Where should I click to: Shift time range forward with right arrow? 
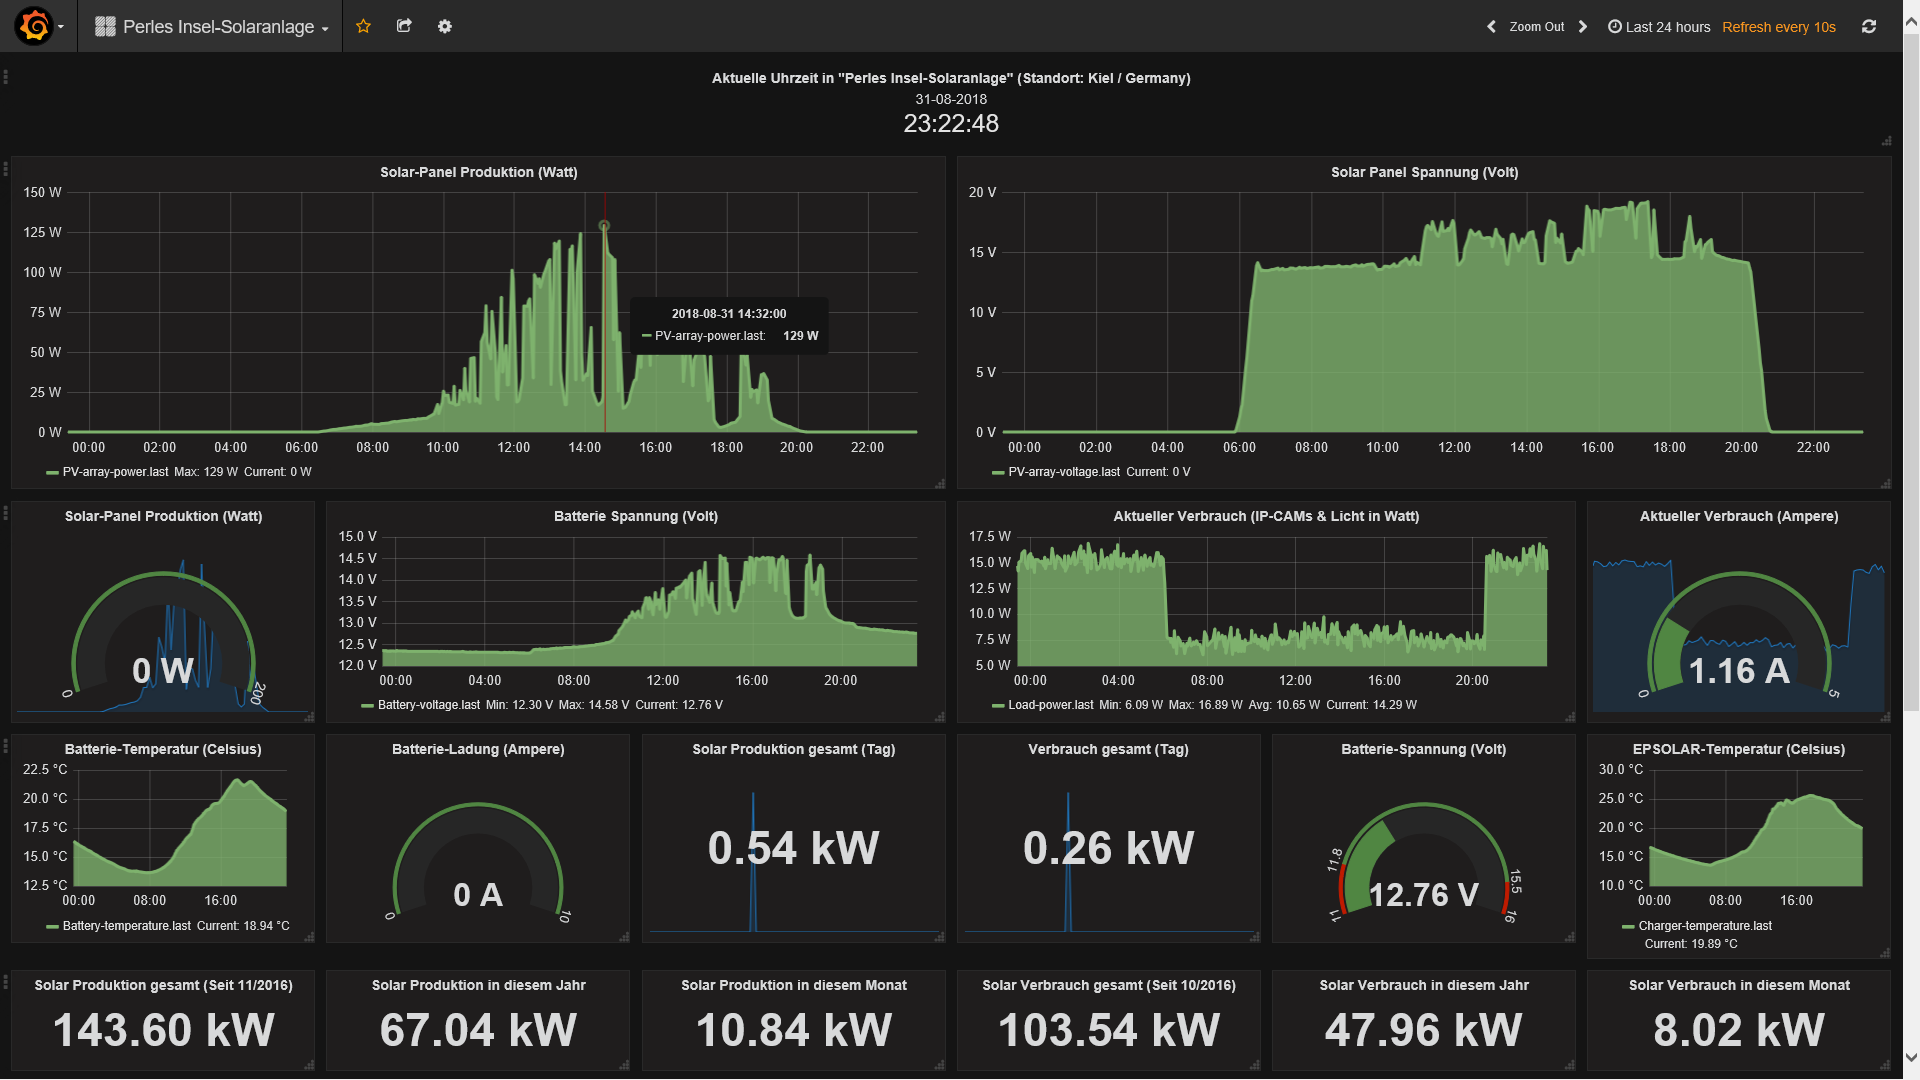click(x=1583, y=27)
